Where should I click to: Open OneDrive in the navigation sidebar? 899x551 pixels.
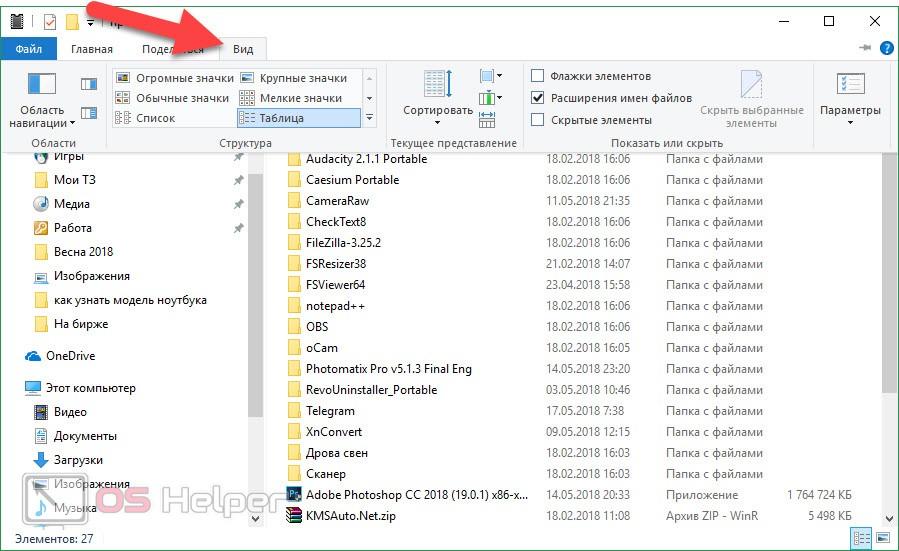pos(69,356)
